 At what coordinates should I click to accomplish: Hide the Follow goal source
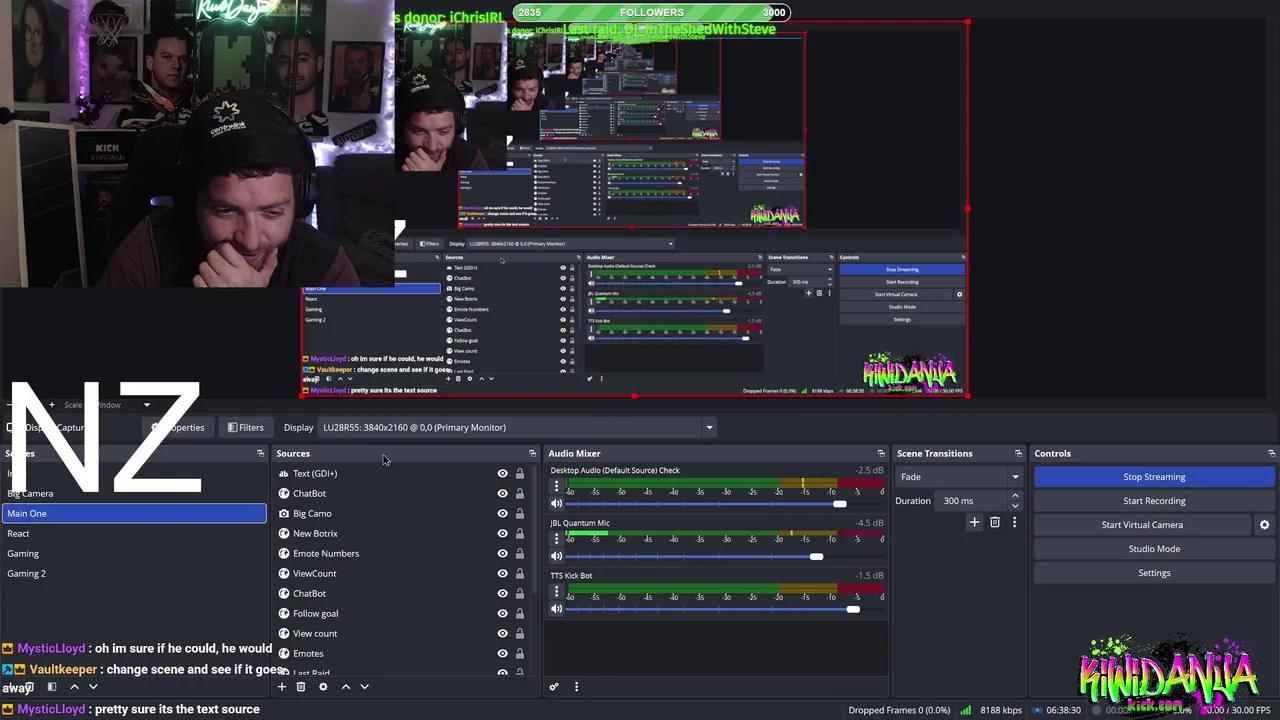tap(502, 614)
